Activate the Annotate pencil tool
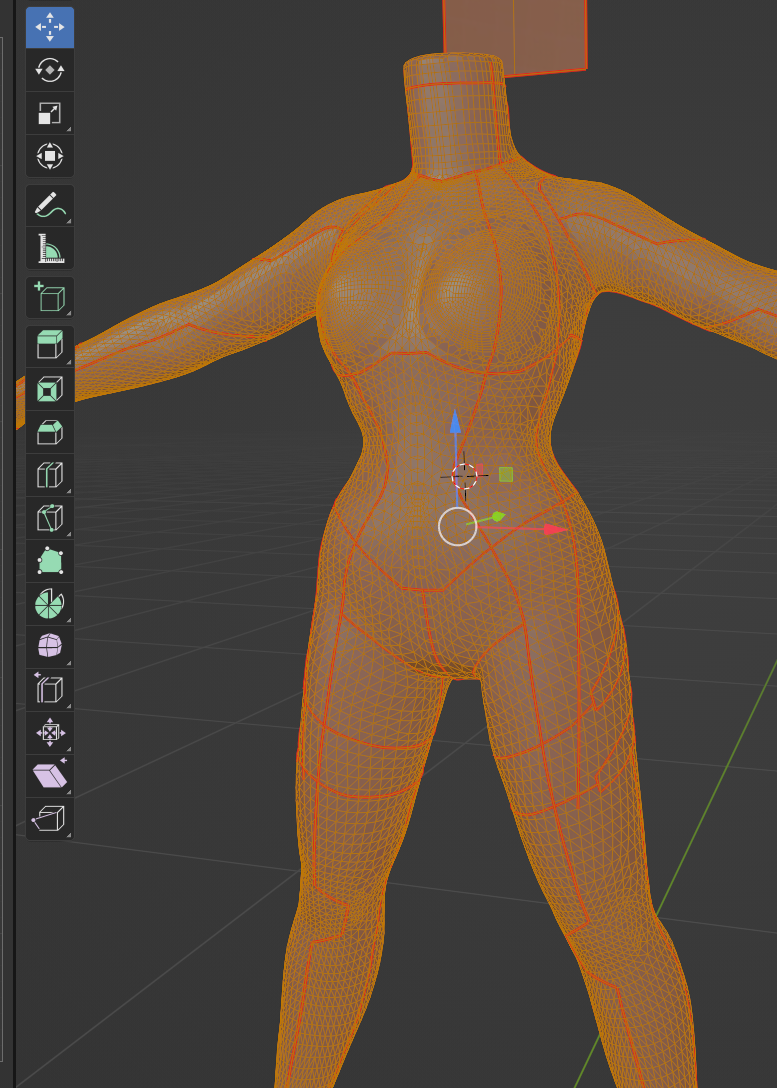Viewport: 777px width, 1088px height. (x=50, y=205)
